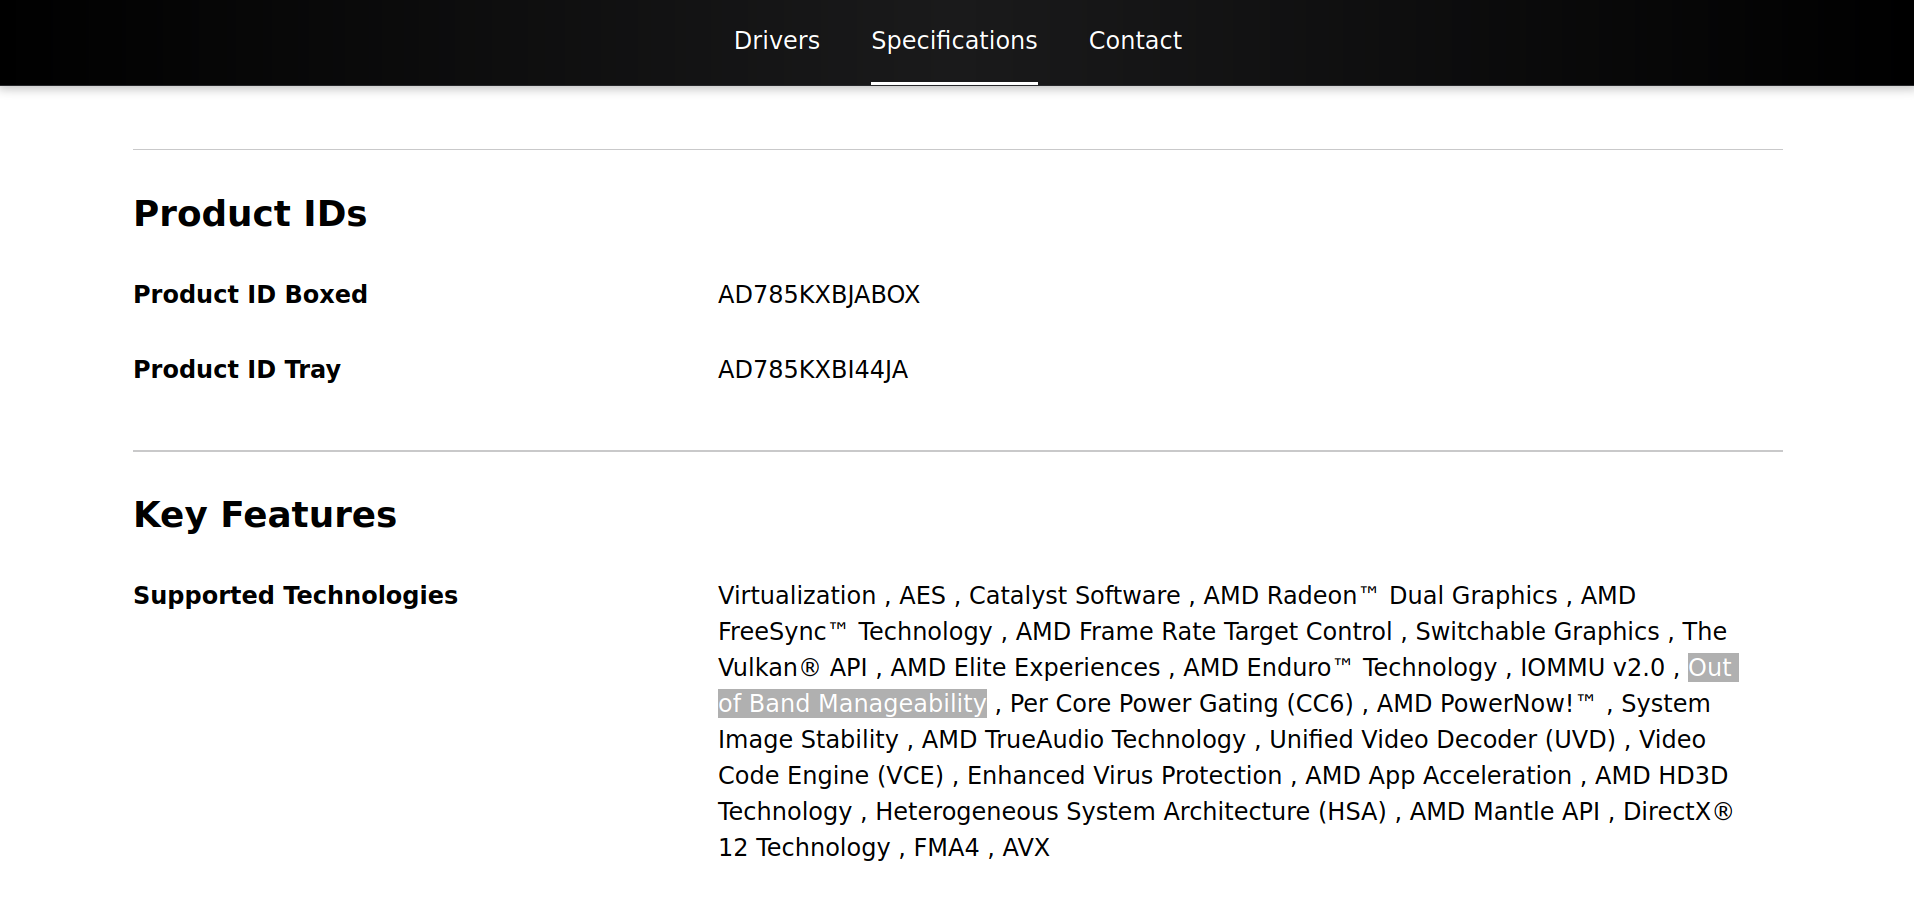Click Heterogeneous System Architecture (HSA) text
This screenshot has width=1914, height=900.
[x=1131, y=812]
